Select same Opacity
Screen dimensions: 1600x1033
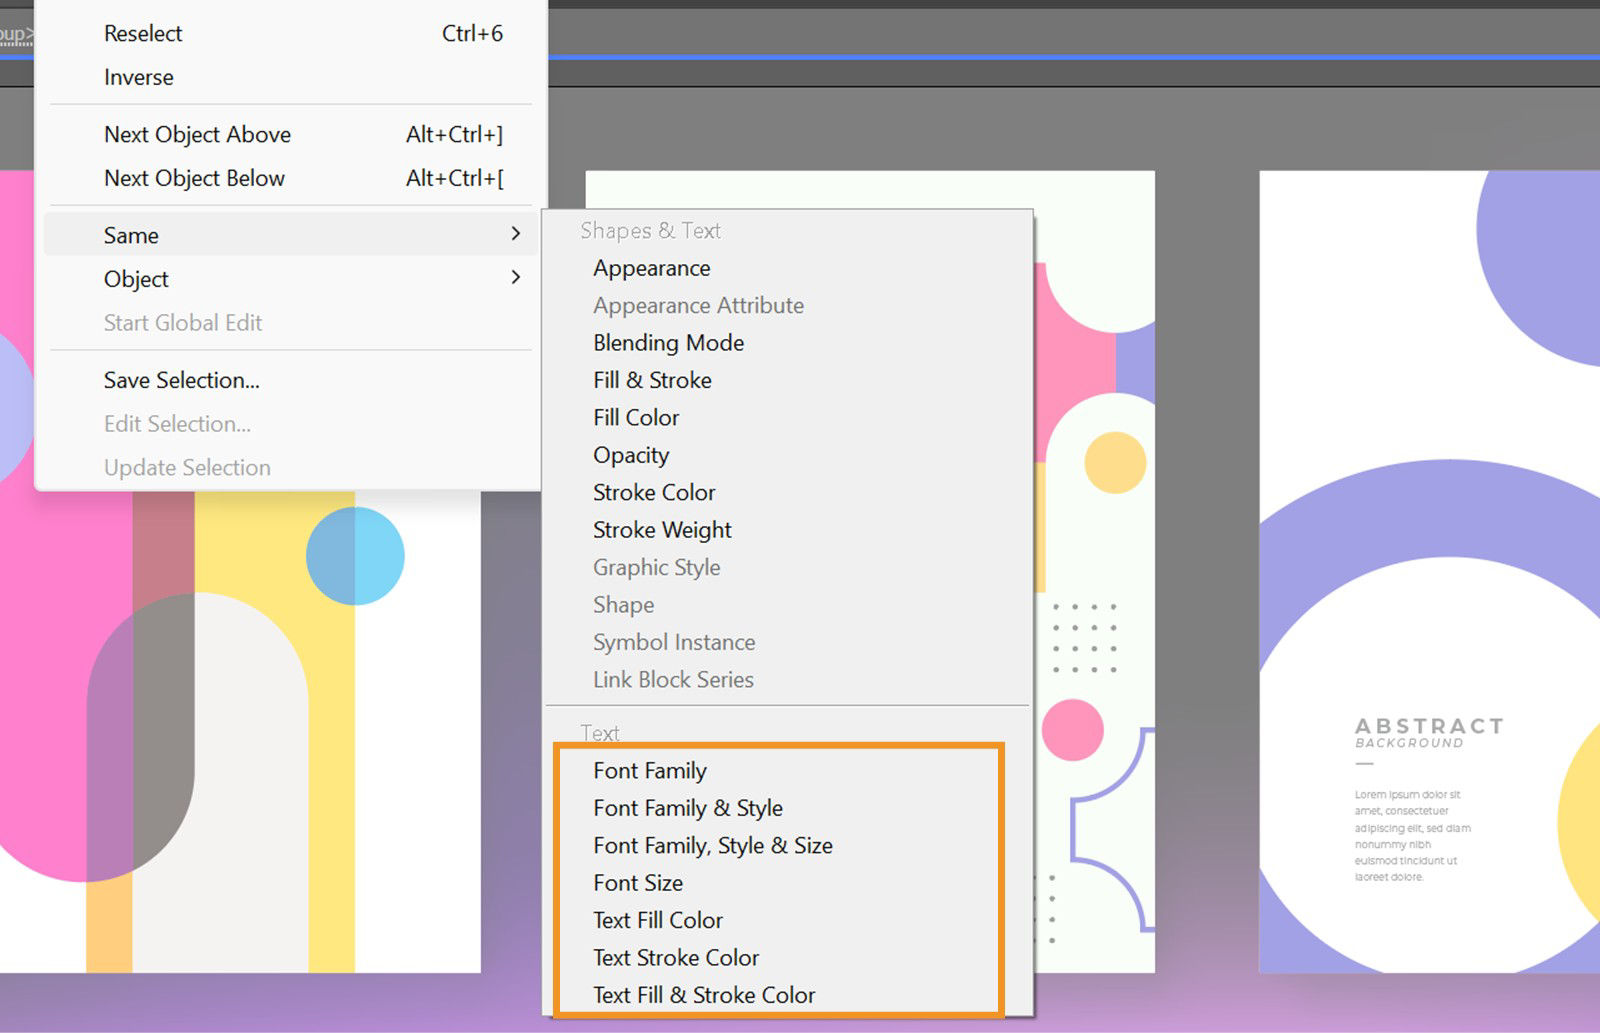point(630,455)
